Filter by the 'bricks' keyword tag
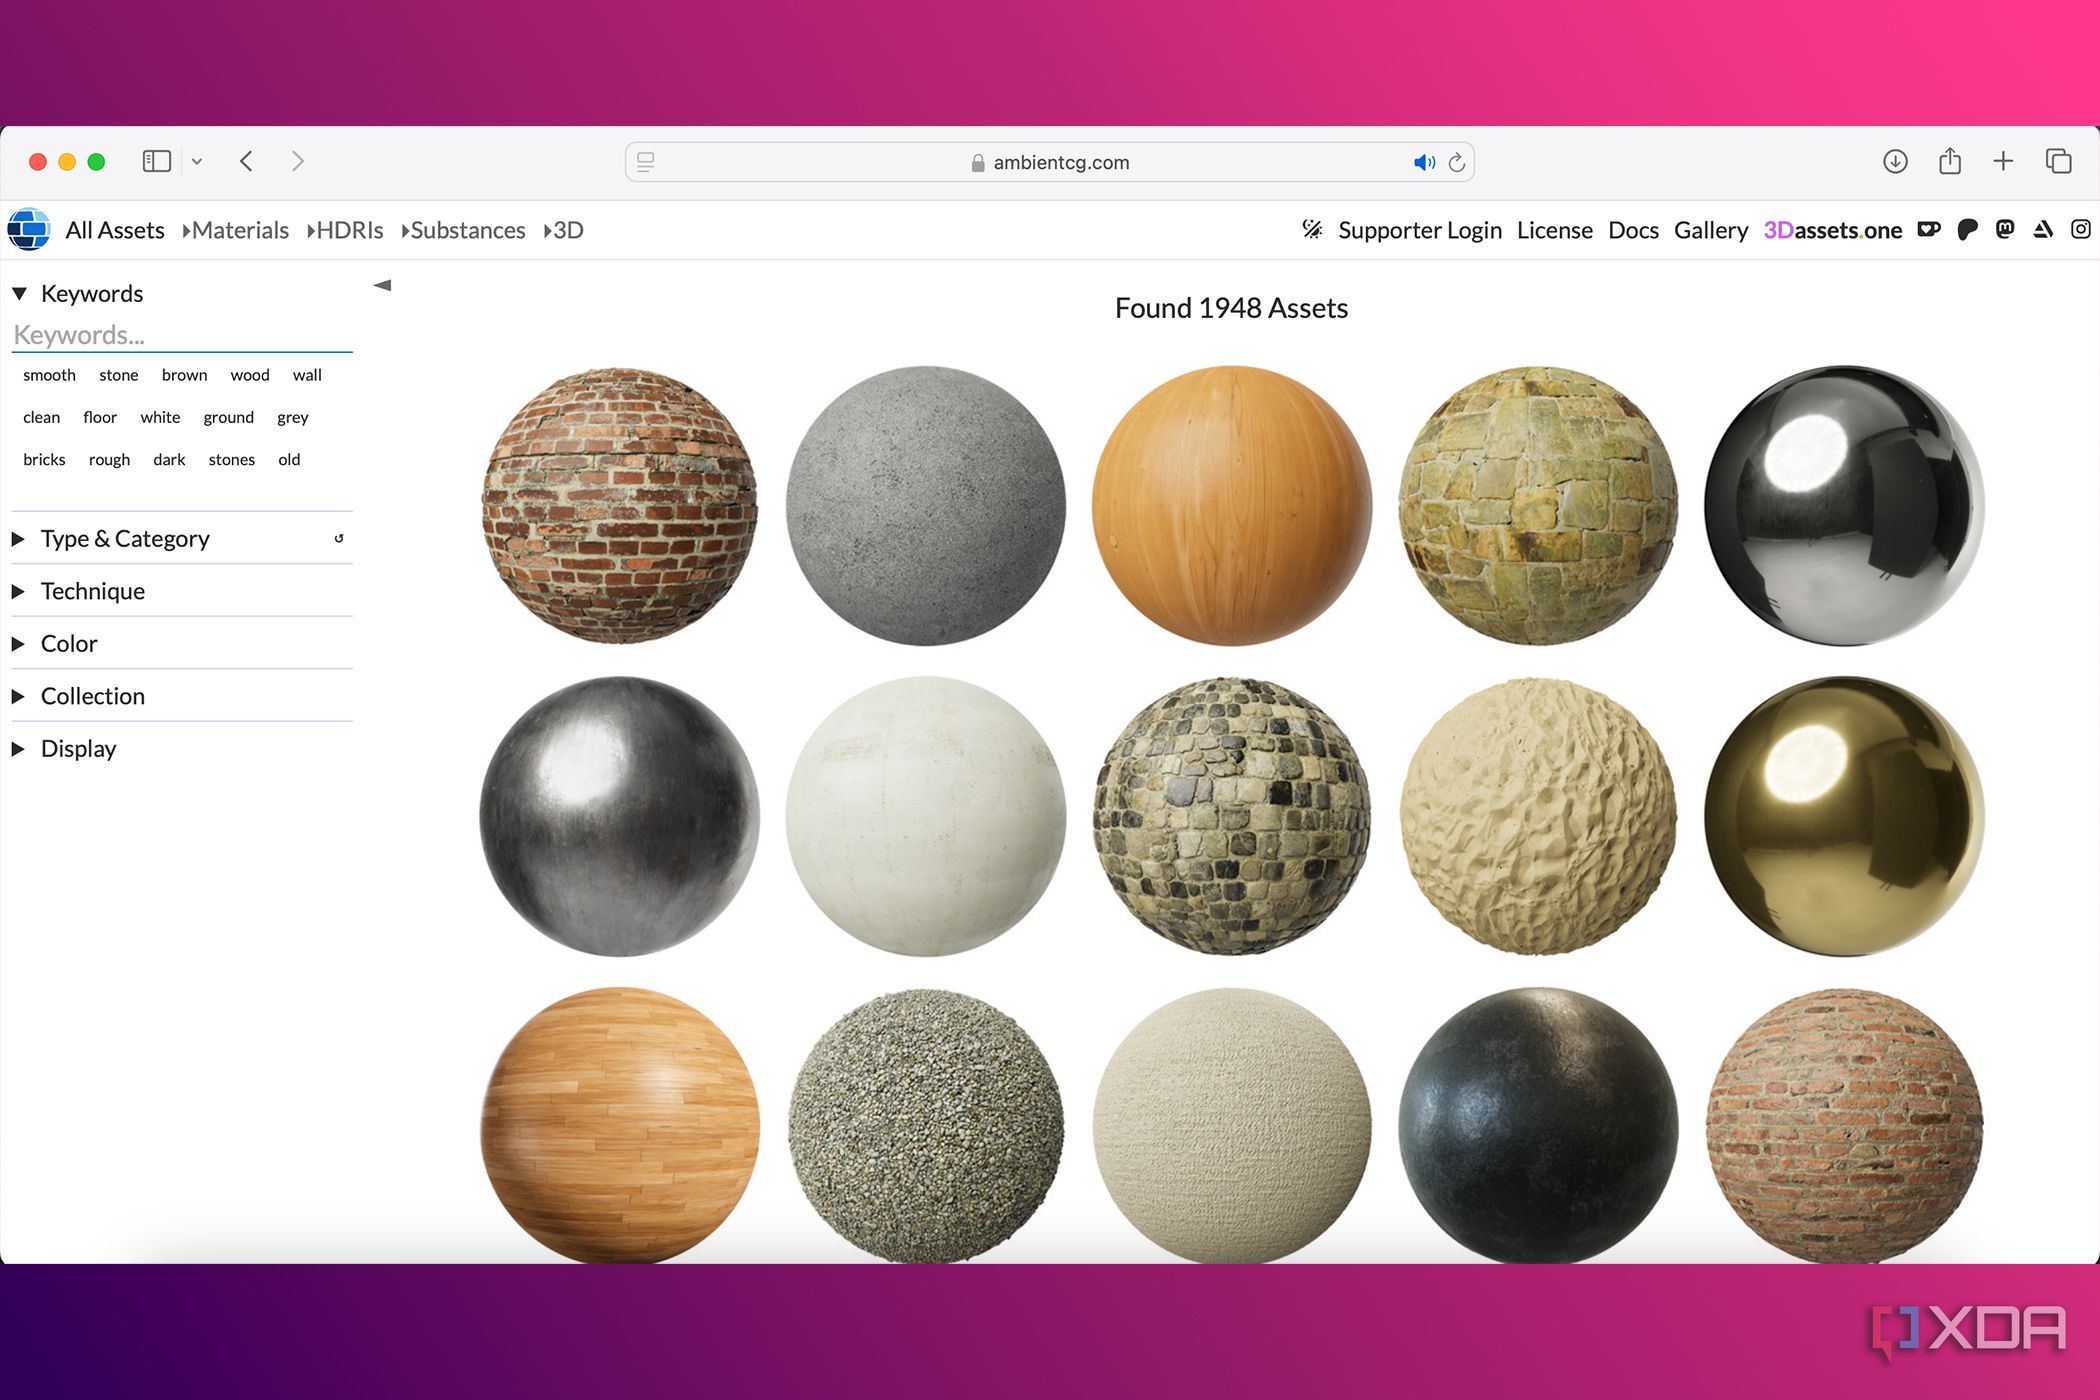 tap(44, 459)
